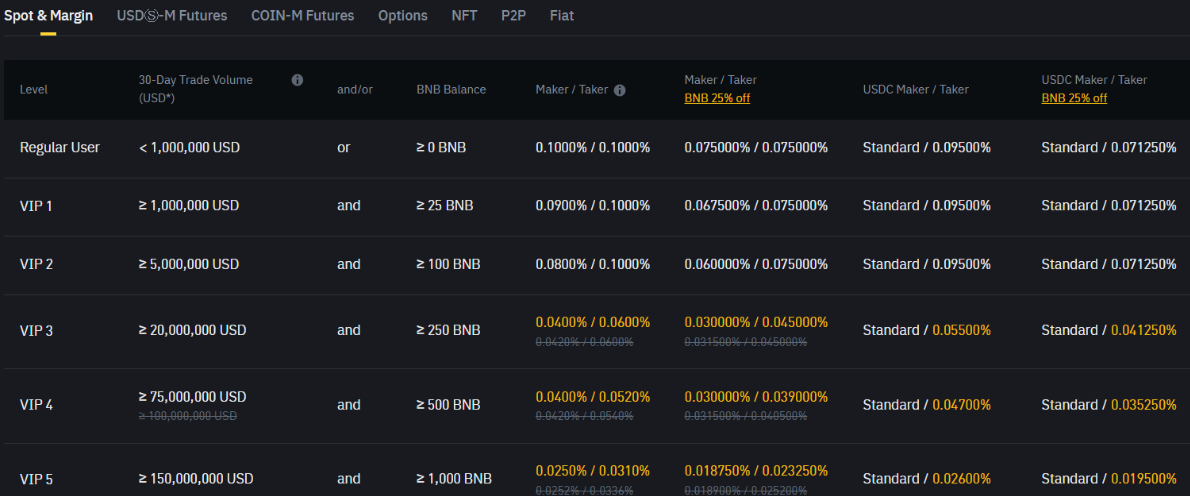
Task: Open BNB 25% off link under USDC Maker / Taker
Action: point(1074,98)
